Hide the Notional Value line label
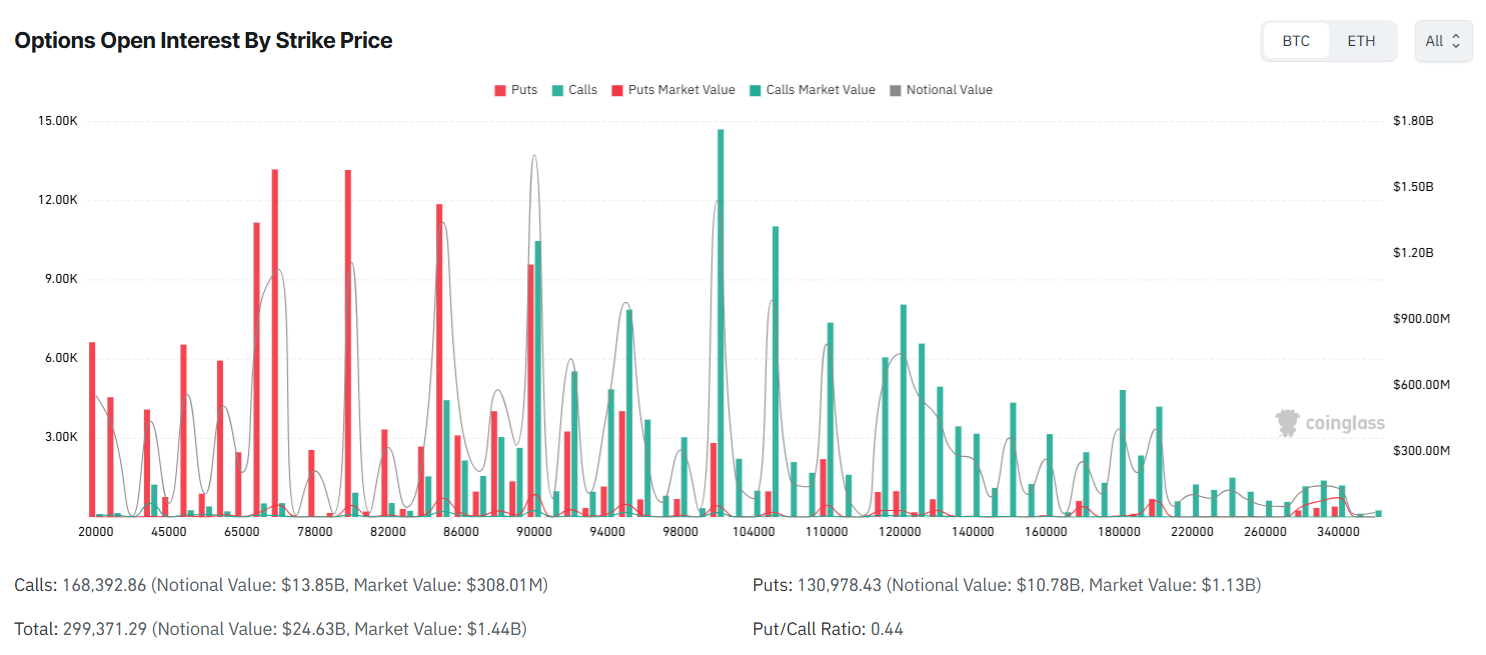Screen dimensions: 1486x655 949,90
